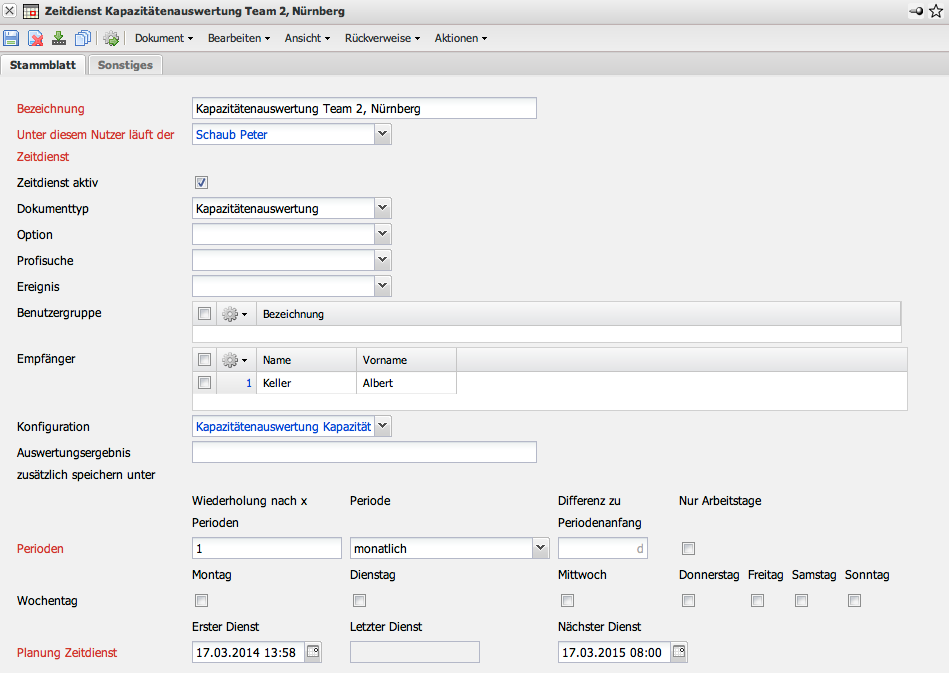Mark as favorite with the star icon

pos(936,11)
